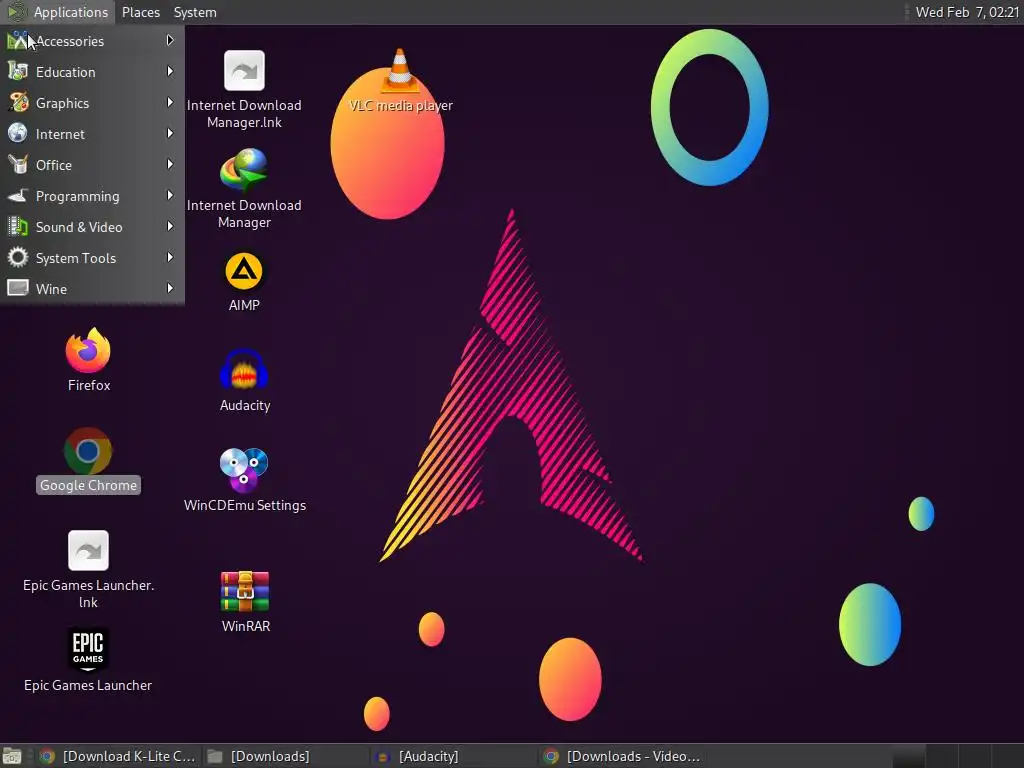Launch Google Chrome desktop icon
The image size is (1024, 768).
[88, 451]
